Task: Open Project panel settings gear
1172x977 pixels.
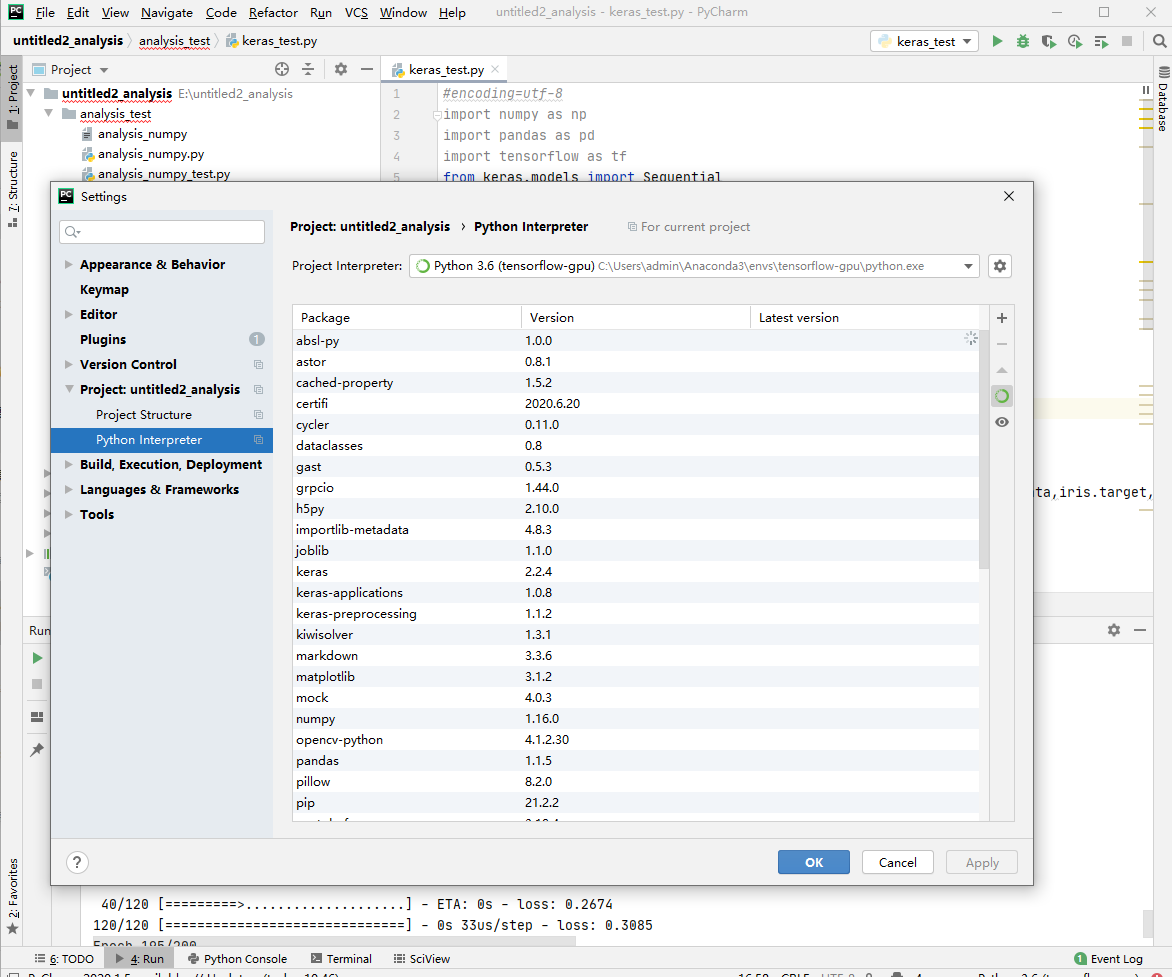Action: pos(341,69)
